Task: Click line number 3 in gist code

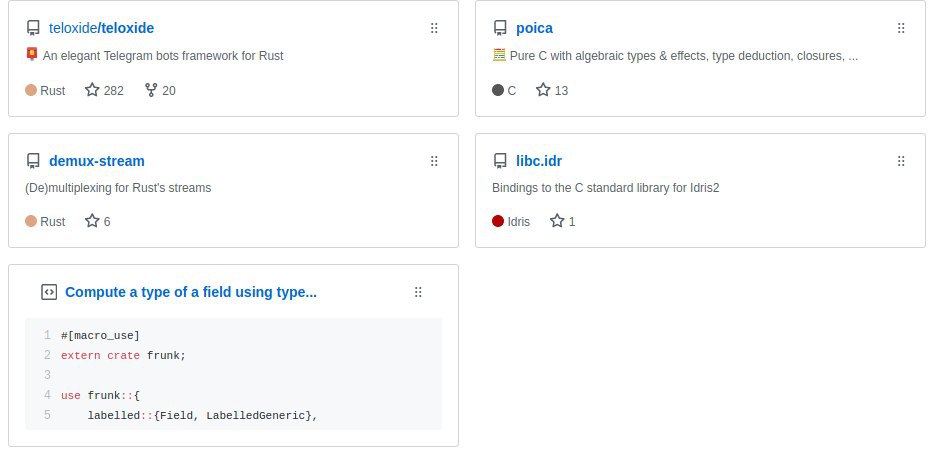Action: pyautogui.click(x=47, y=375)
